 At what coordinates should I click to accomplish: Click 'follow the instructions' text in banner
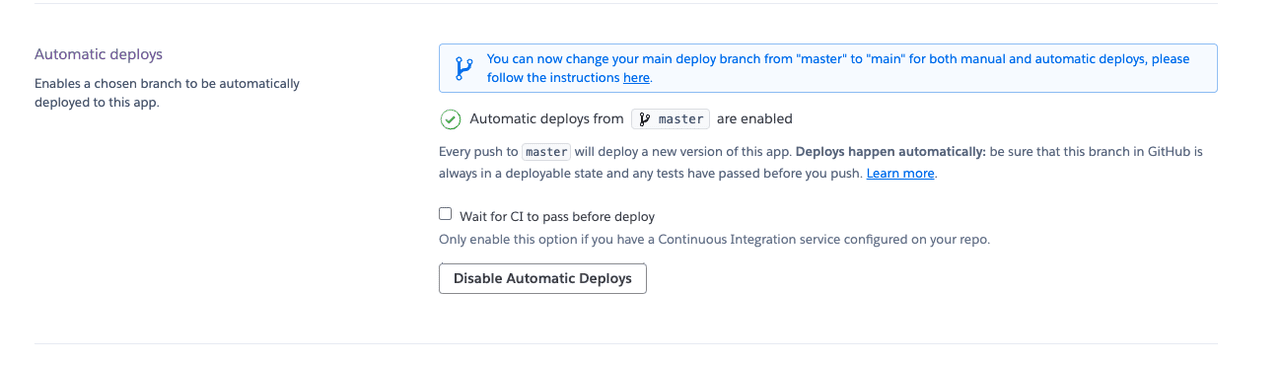553,77
